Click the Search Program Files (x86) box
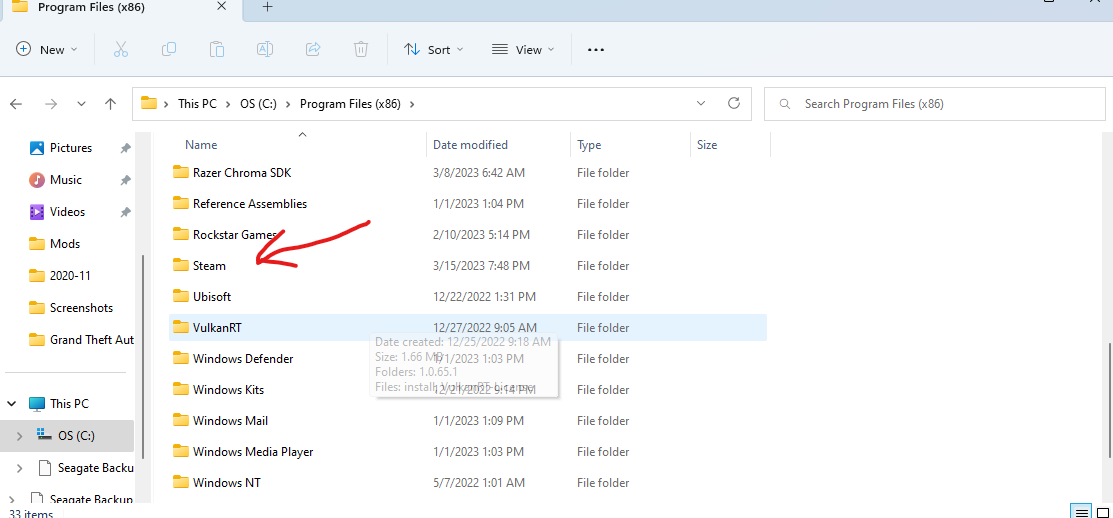 tap(934, 104)
